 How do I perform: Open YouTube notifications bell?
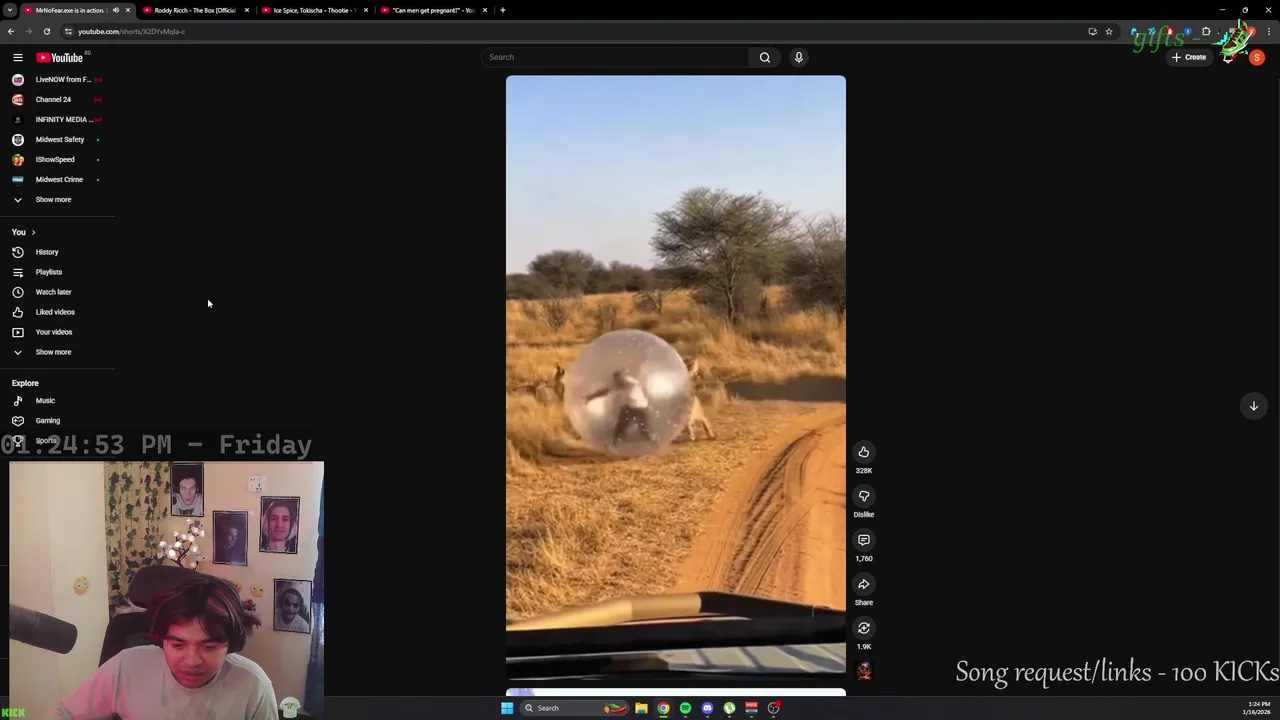(x=1228, y=58)
